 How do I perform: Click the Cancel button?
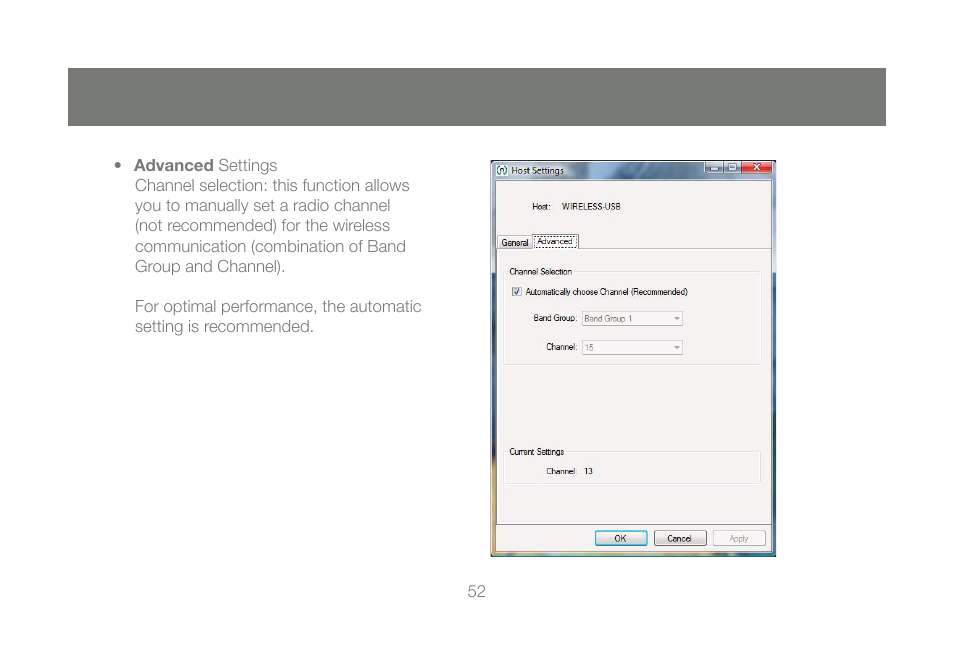680,538
